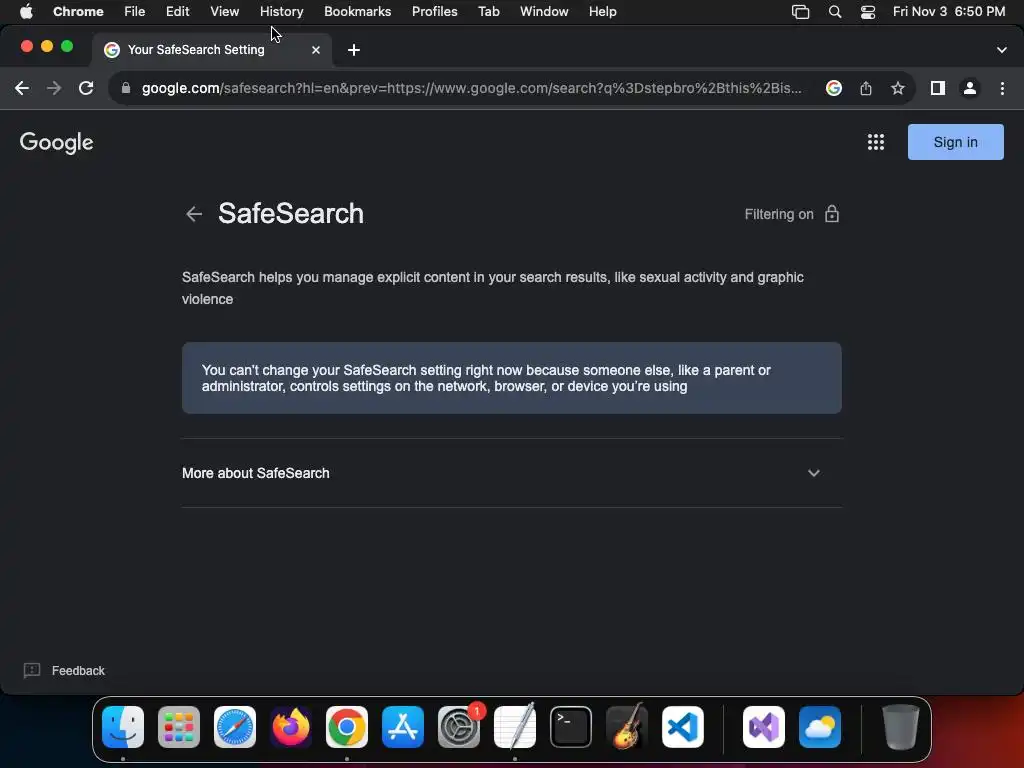Open the Chrome three-dot menu

click(x=1002, y=88)
